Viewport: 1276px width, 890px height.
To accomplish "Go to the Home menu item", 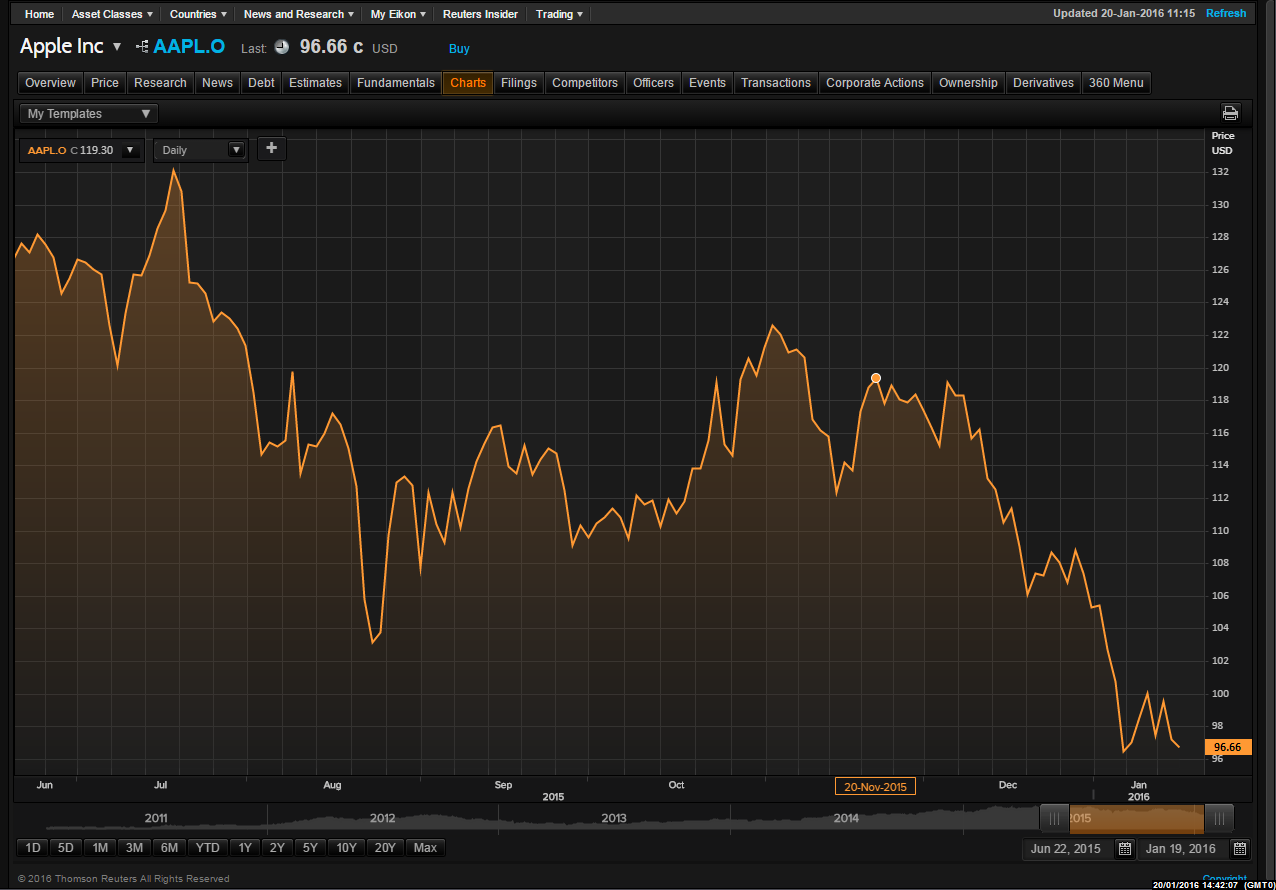I will 39,14.
